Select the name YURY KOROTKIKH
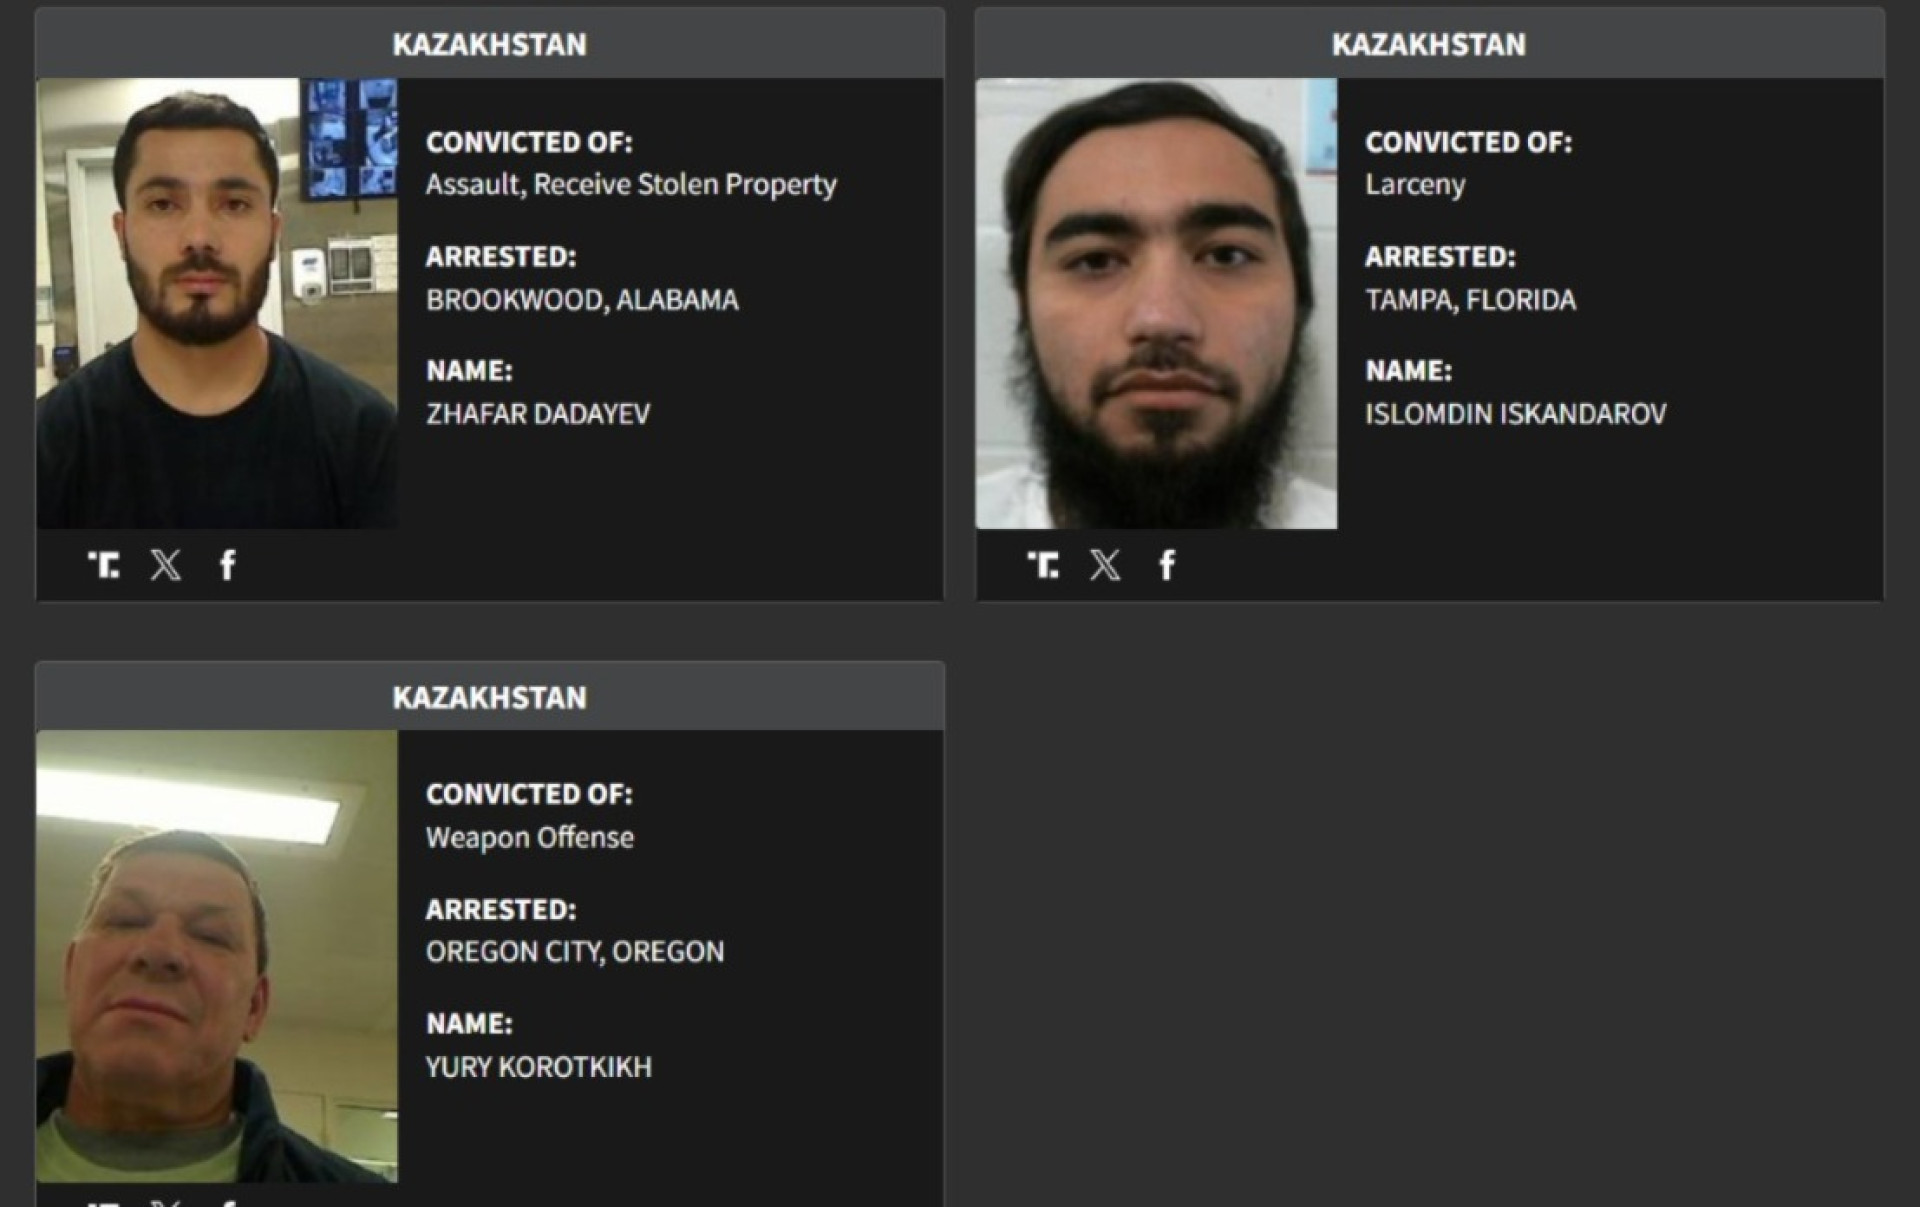1920x1207 pixels. click(x=539, y=1067)
